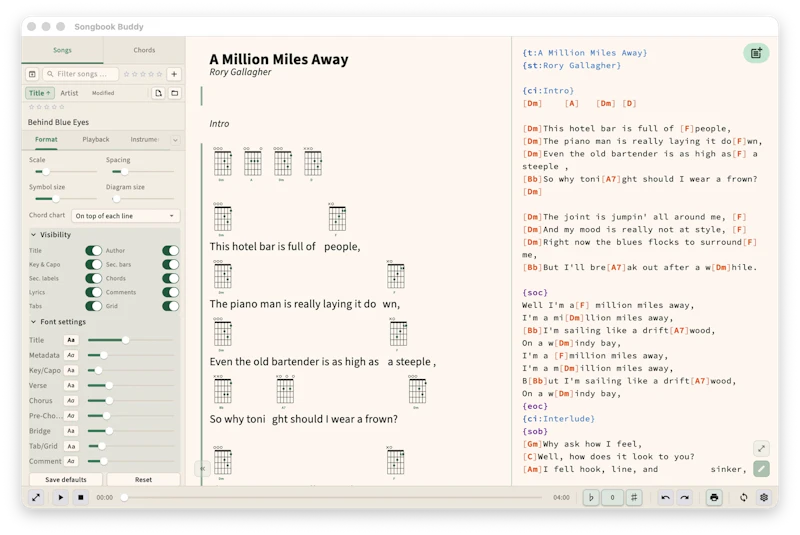Image resolution: width=800 pixels, height=535 pixels.
Task: Select the Format tab
Action: [x=46, y=139]
